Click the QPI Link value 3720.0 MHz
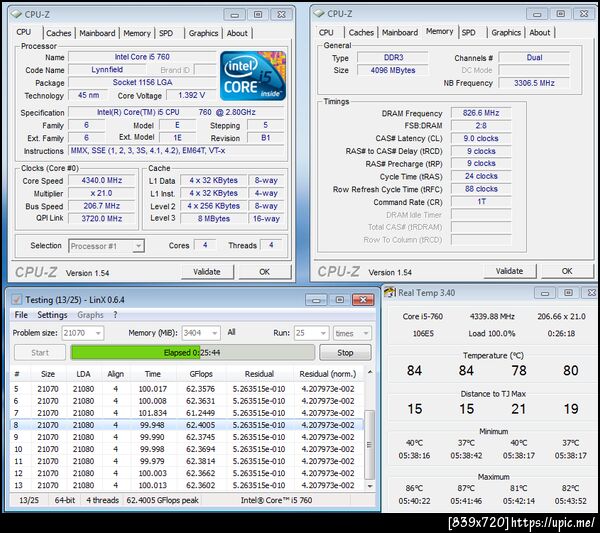Viewport: 600px width, 533px height. tap(102, 218)
